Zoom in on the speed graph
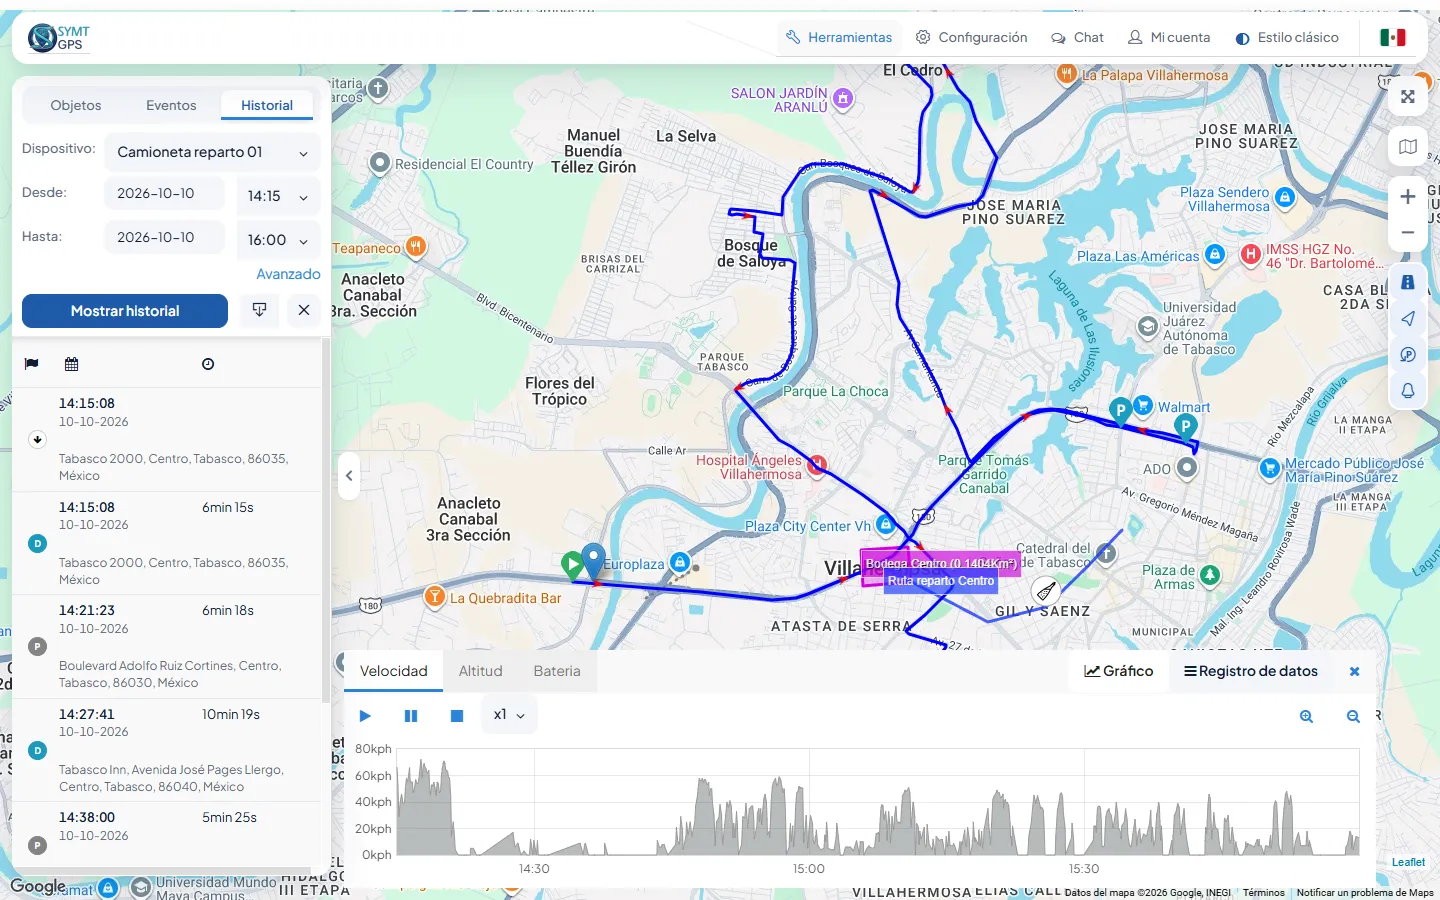The height and width of the screenshot is (900, 1440). 1306,716
